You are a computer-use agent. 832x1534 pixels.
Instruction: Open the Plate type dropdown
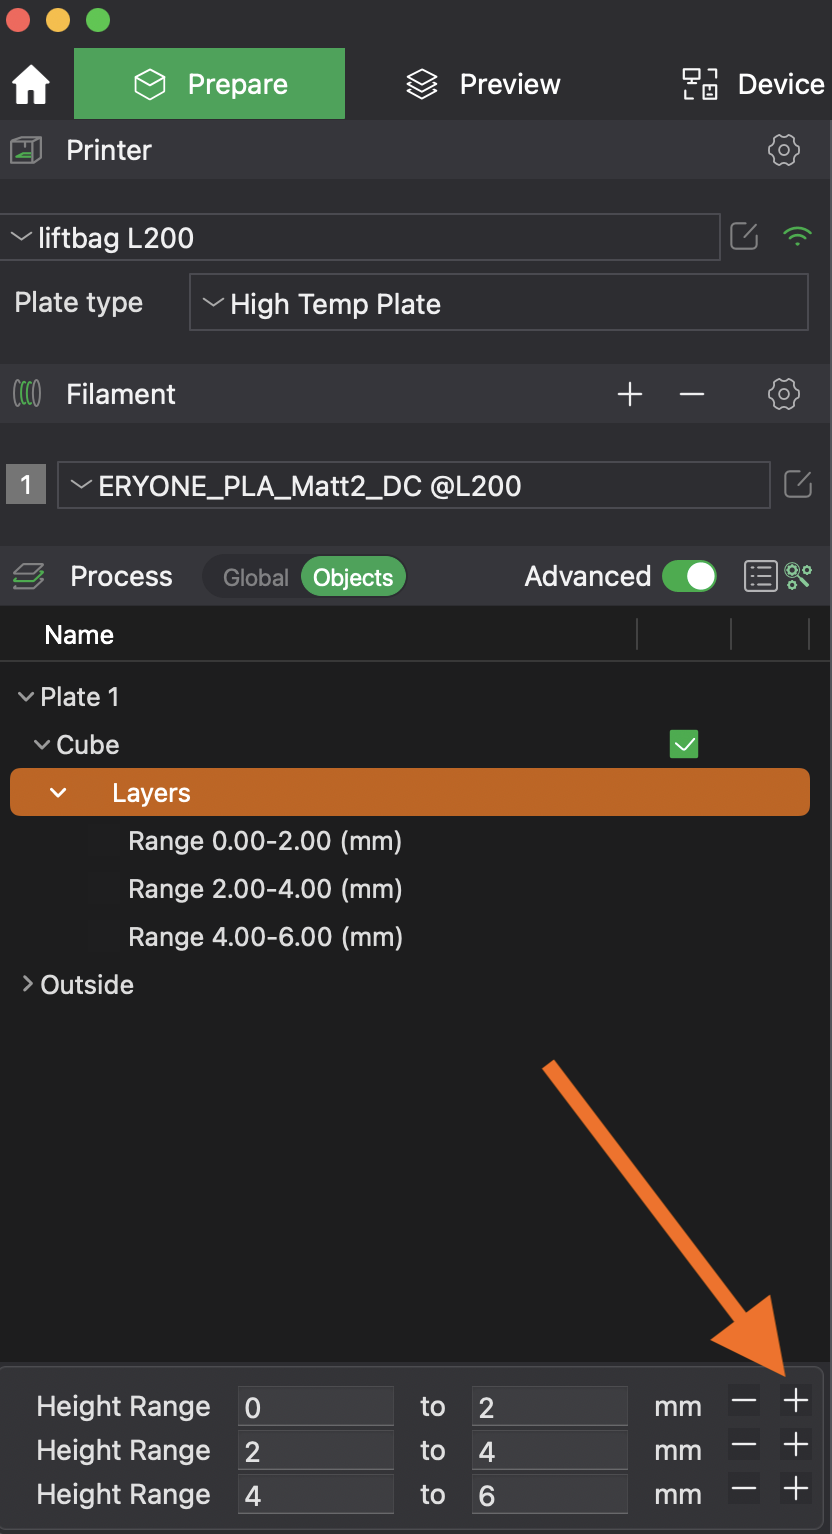point(499,302)
